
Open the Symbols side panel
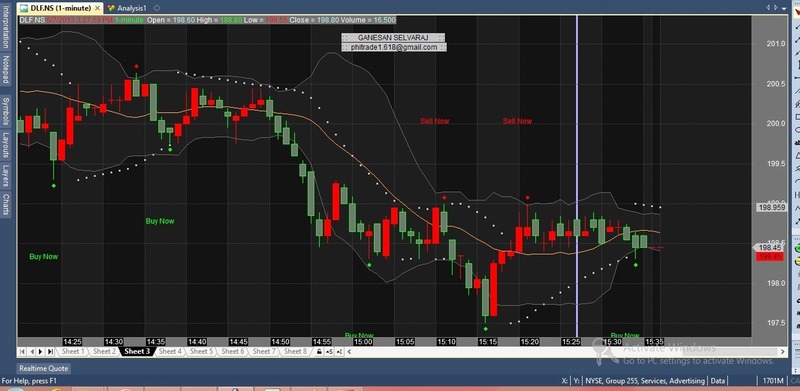(6, 111)
